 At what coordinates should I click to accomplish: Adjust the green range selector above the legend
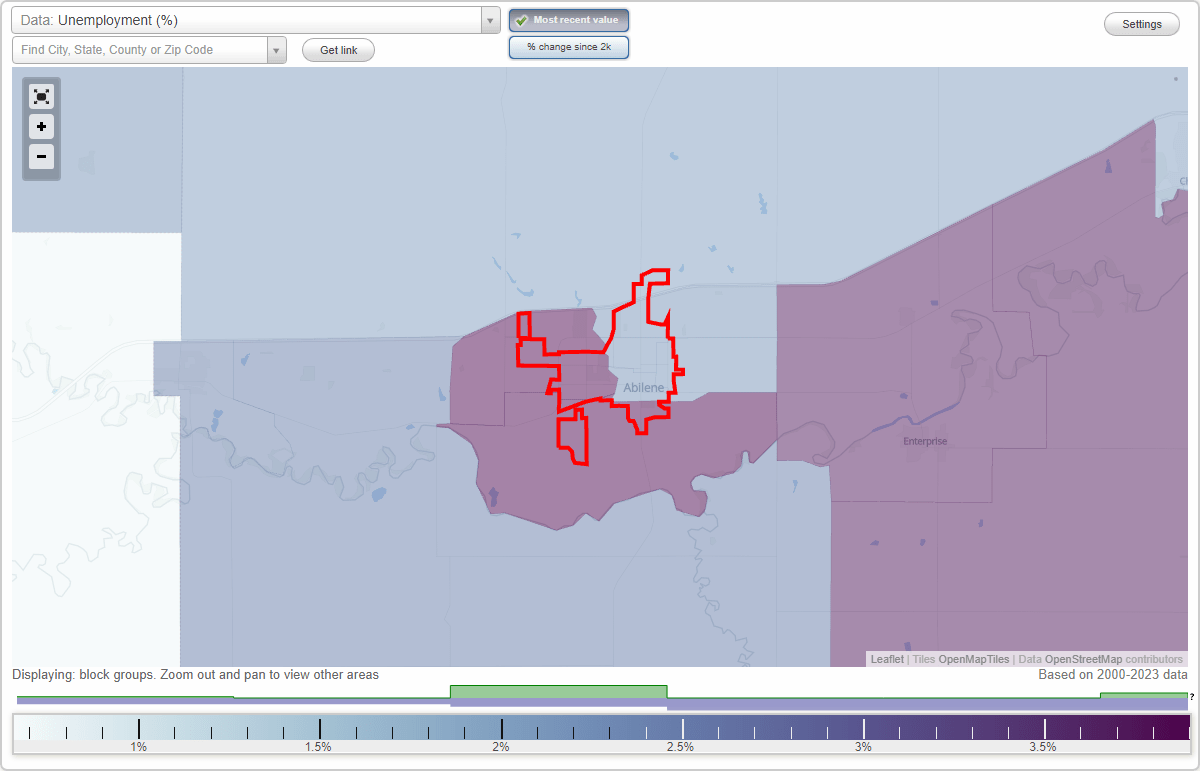coord(559,692)
